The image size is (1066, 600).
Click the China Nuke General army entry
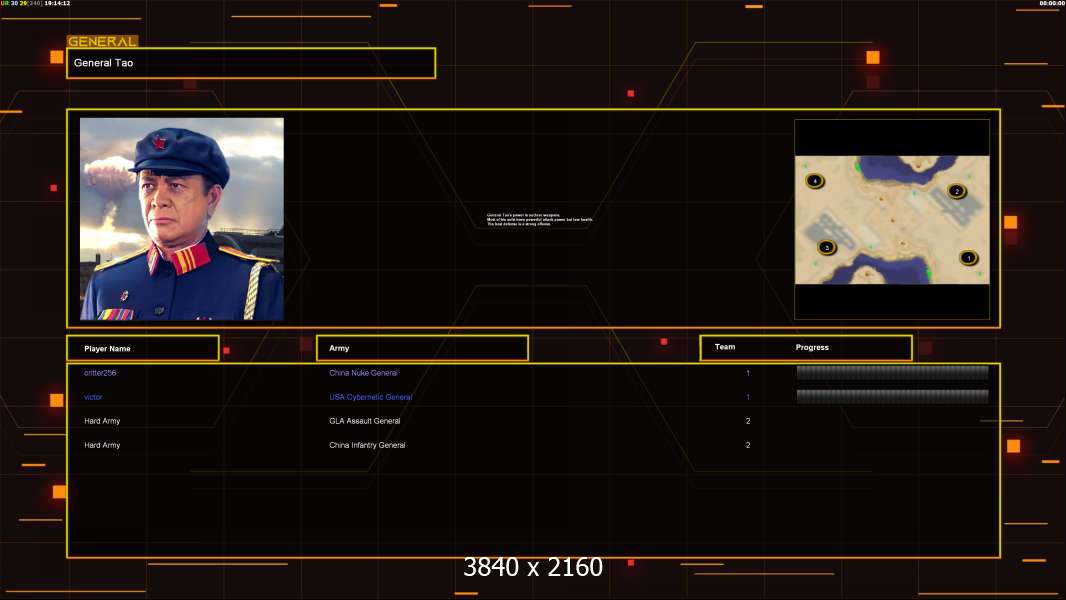coord(364,373)
